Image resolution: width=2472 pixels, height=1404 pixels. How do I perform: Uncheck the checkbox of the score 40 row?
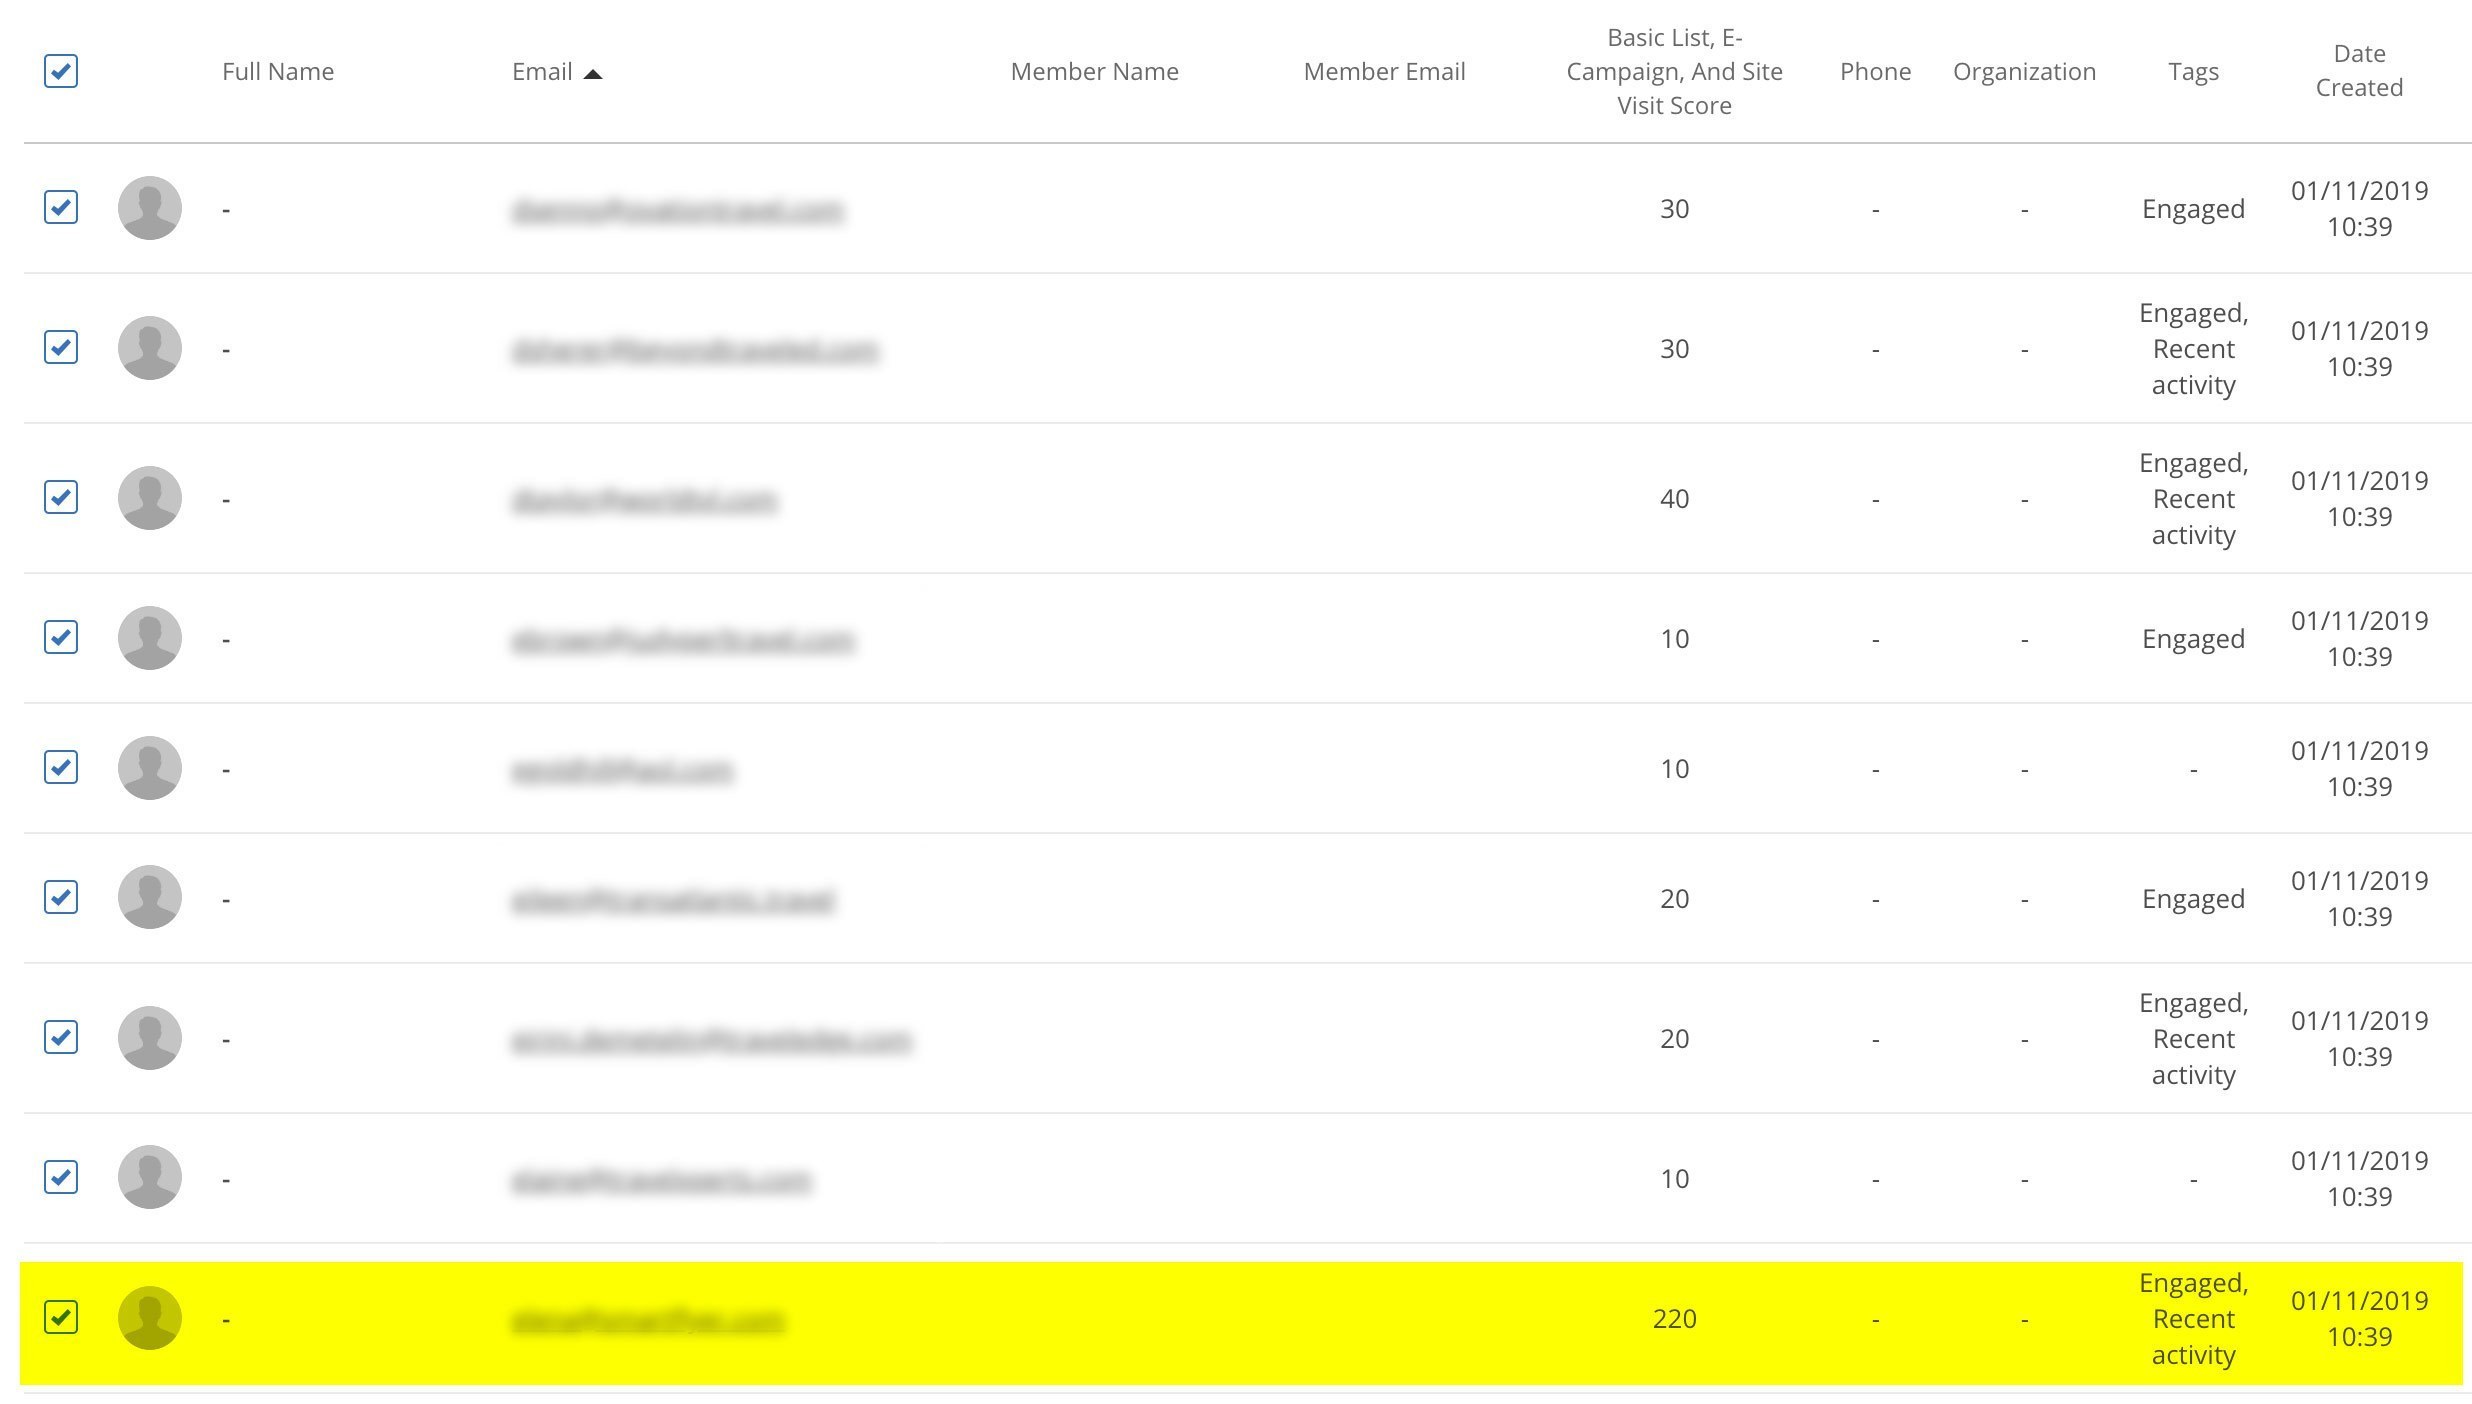tap(61, 497)
